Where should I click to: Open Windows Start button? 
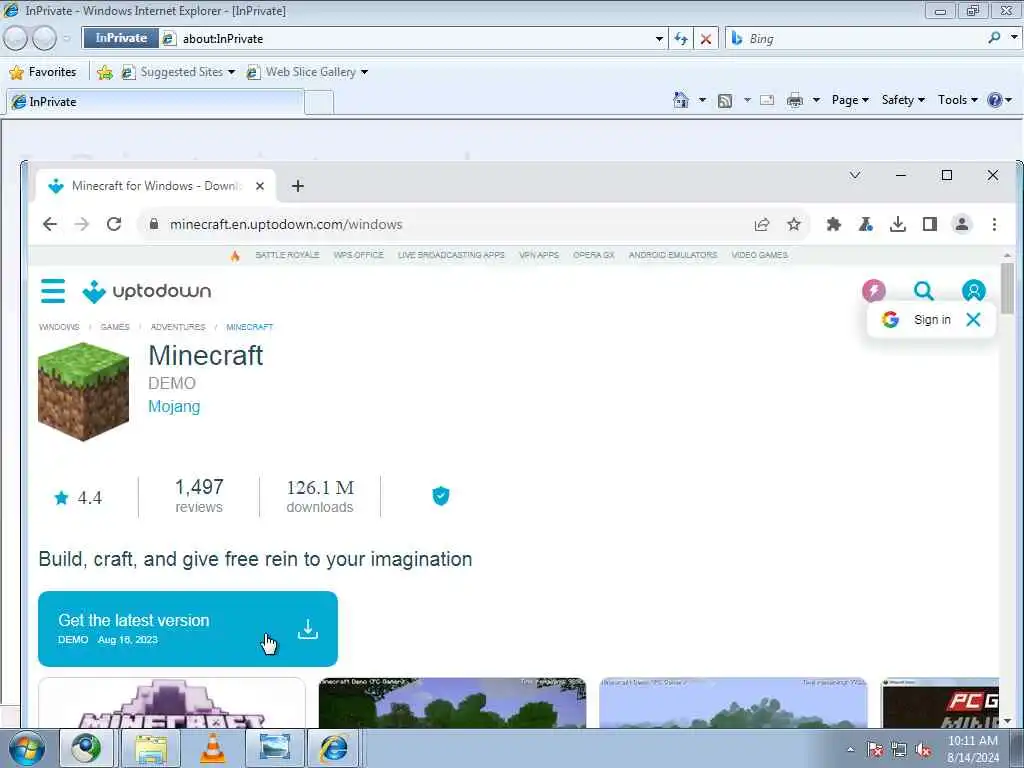[x=25, y=748]
